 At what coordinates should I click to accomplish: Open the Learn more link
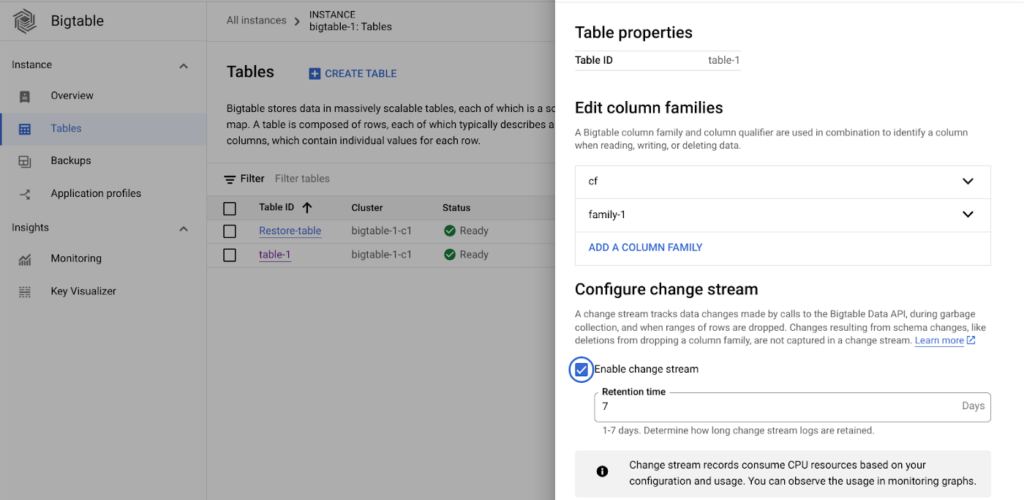(939, 341)
